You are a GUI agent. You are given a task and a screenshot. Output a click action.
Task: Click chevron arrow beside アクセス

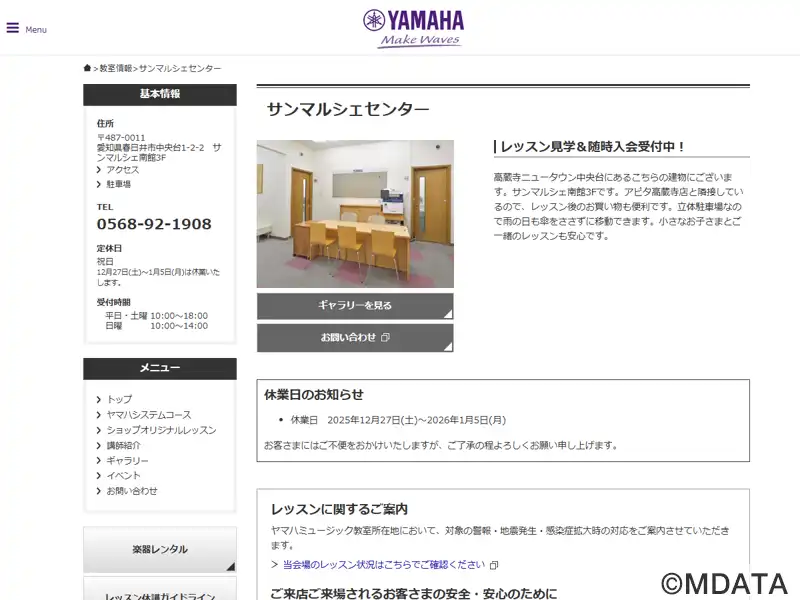(x=99, y=170)
